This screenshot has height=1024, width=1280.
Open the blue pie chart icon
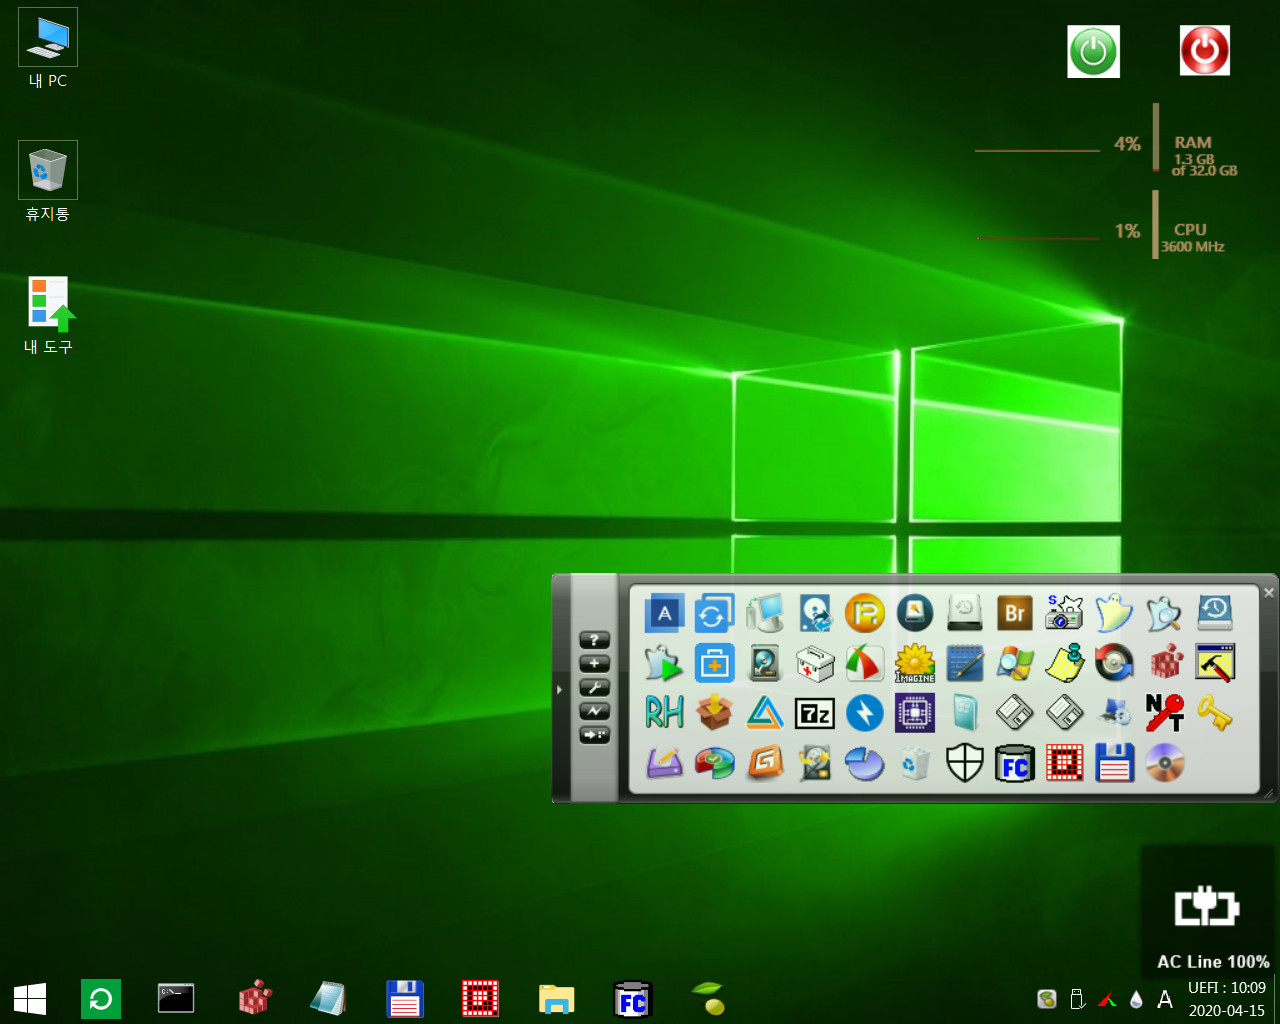864,763
